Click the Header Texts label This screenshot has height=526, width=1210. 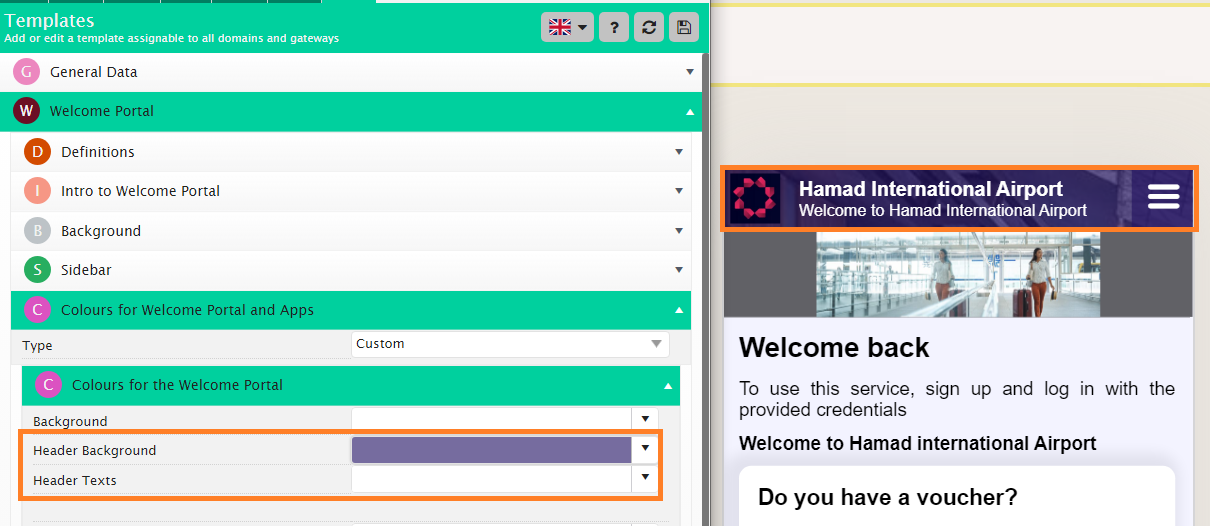coord(75,480)
